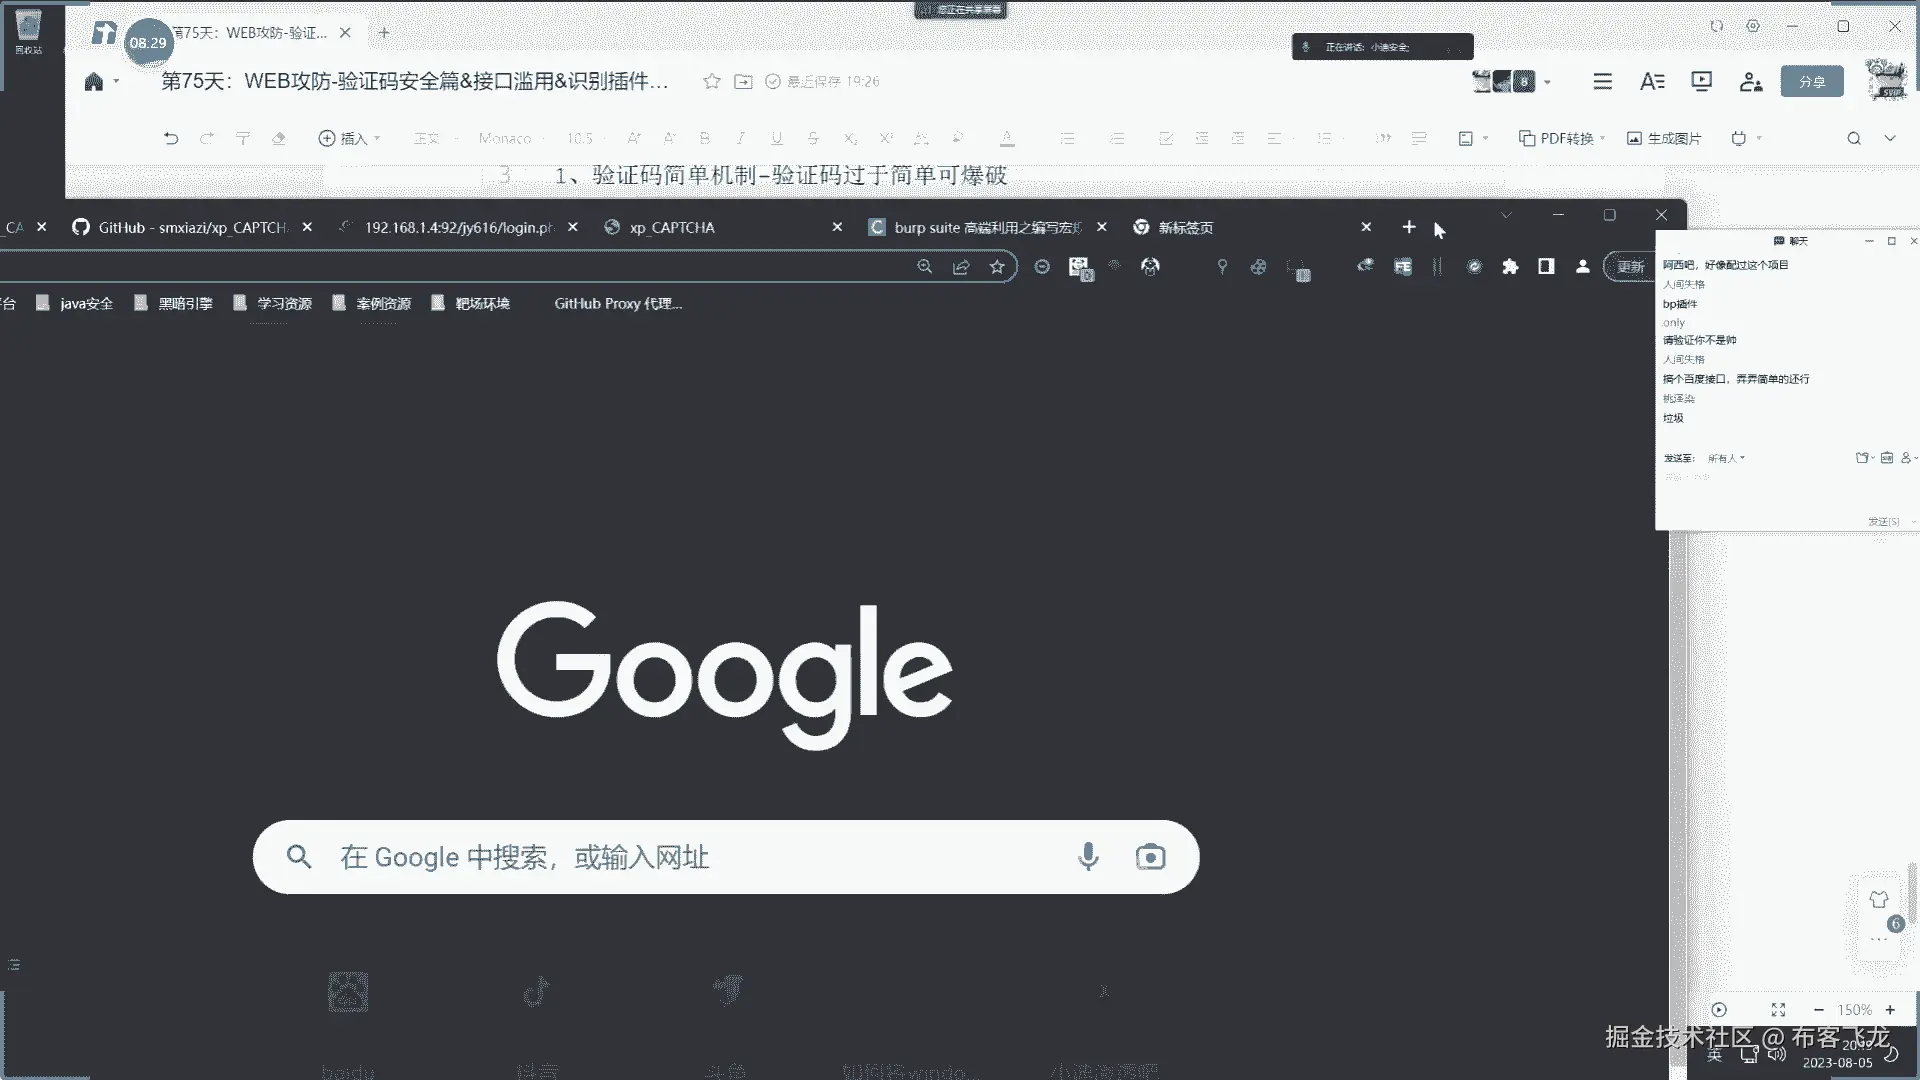The height and width of the screenshot is (1080, 1920).
Task: Click the undo icon in document toolbar
Action: 171,138
